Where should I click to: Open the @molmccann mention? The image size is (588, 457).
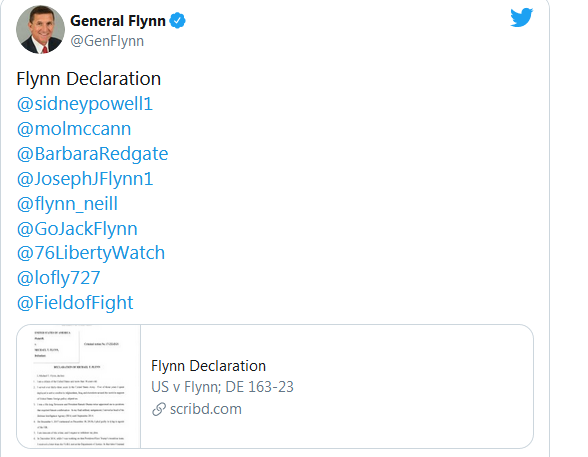tap(74, 129)
